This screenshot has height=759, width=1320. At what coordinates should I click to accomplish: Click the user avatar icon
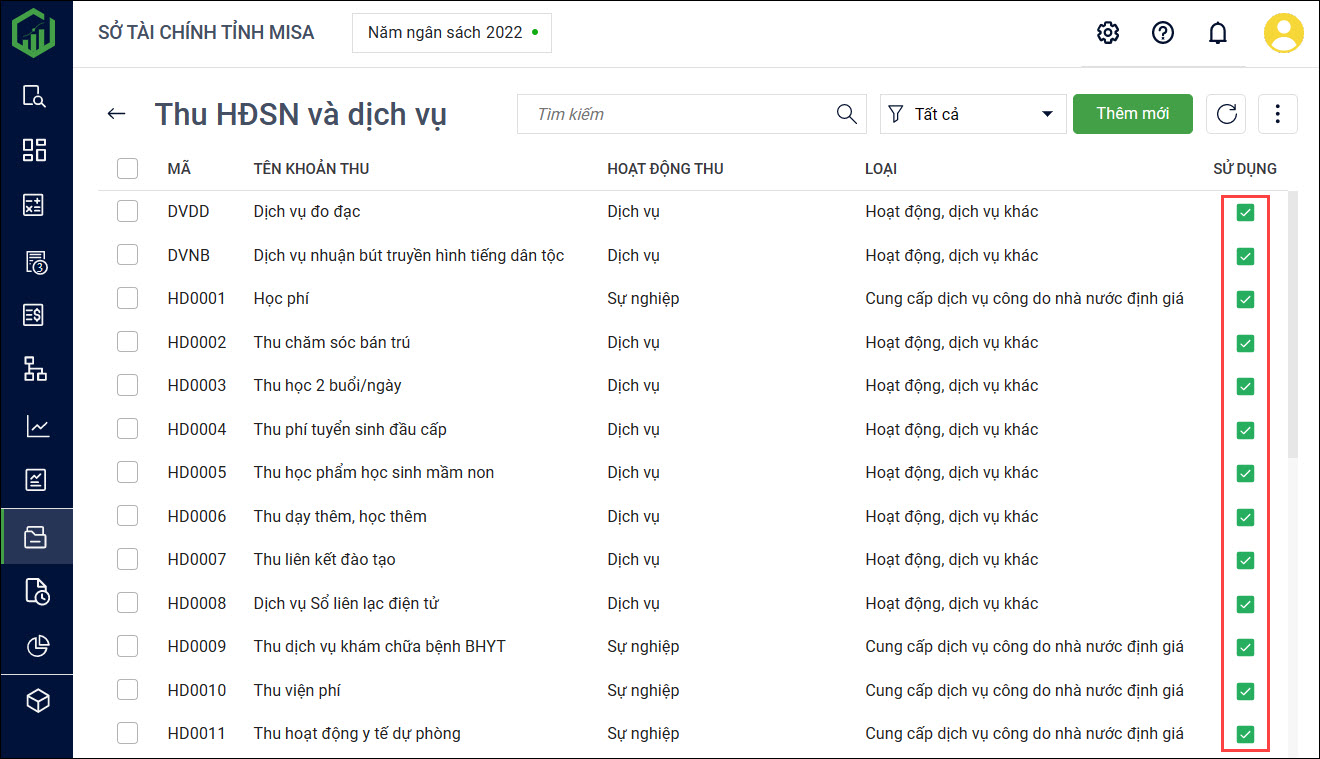[1283, 33]
